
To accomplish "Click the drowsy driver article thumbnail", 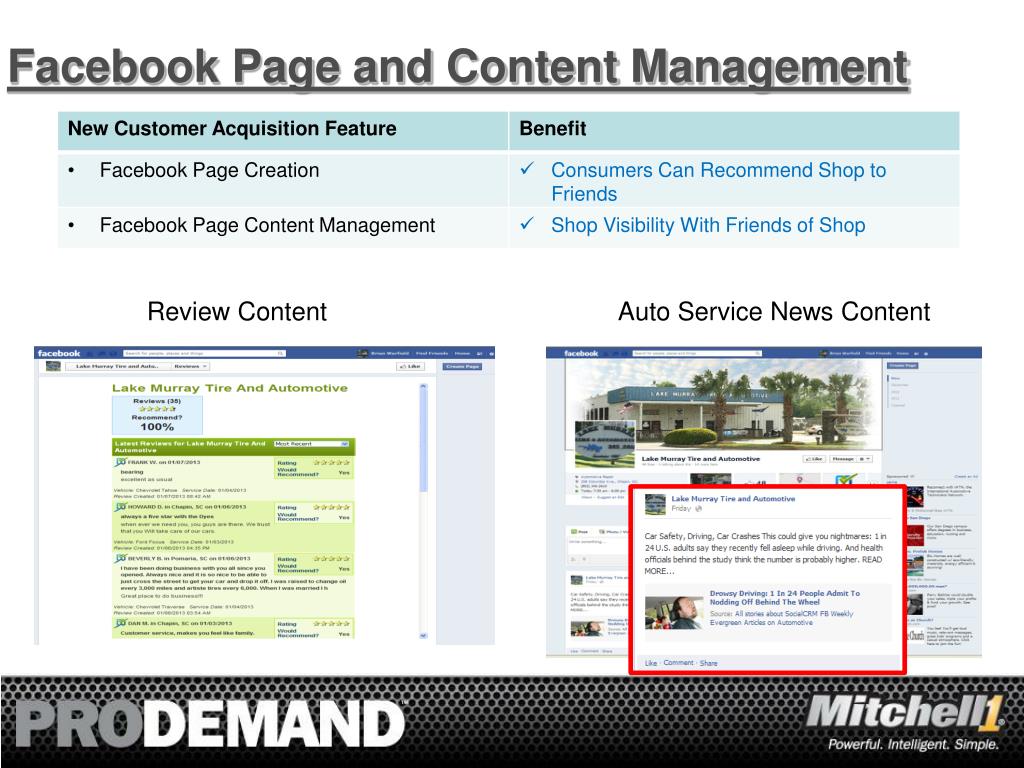I will coord(675,613).
